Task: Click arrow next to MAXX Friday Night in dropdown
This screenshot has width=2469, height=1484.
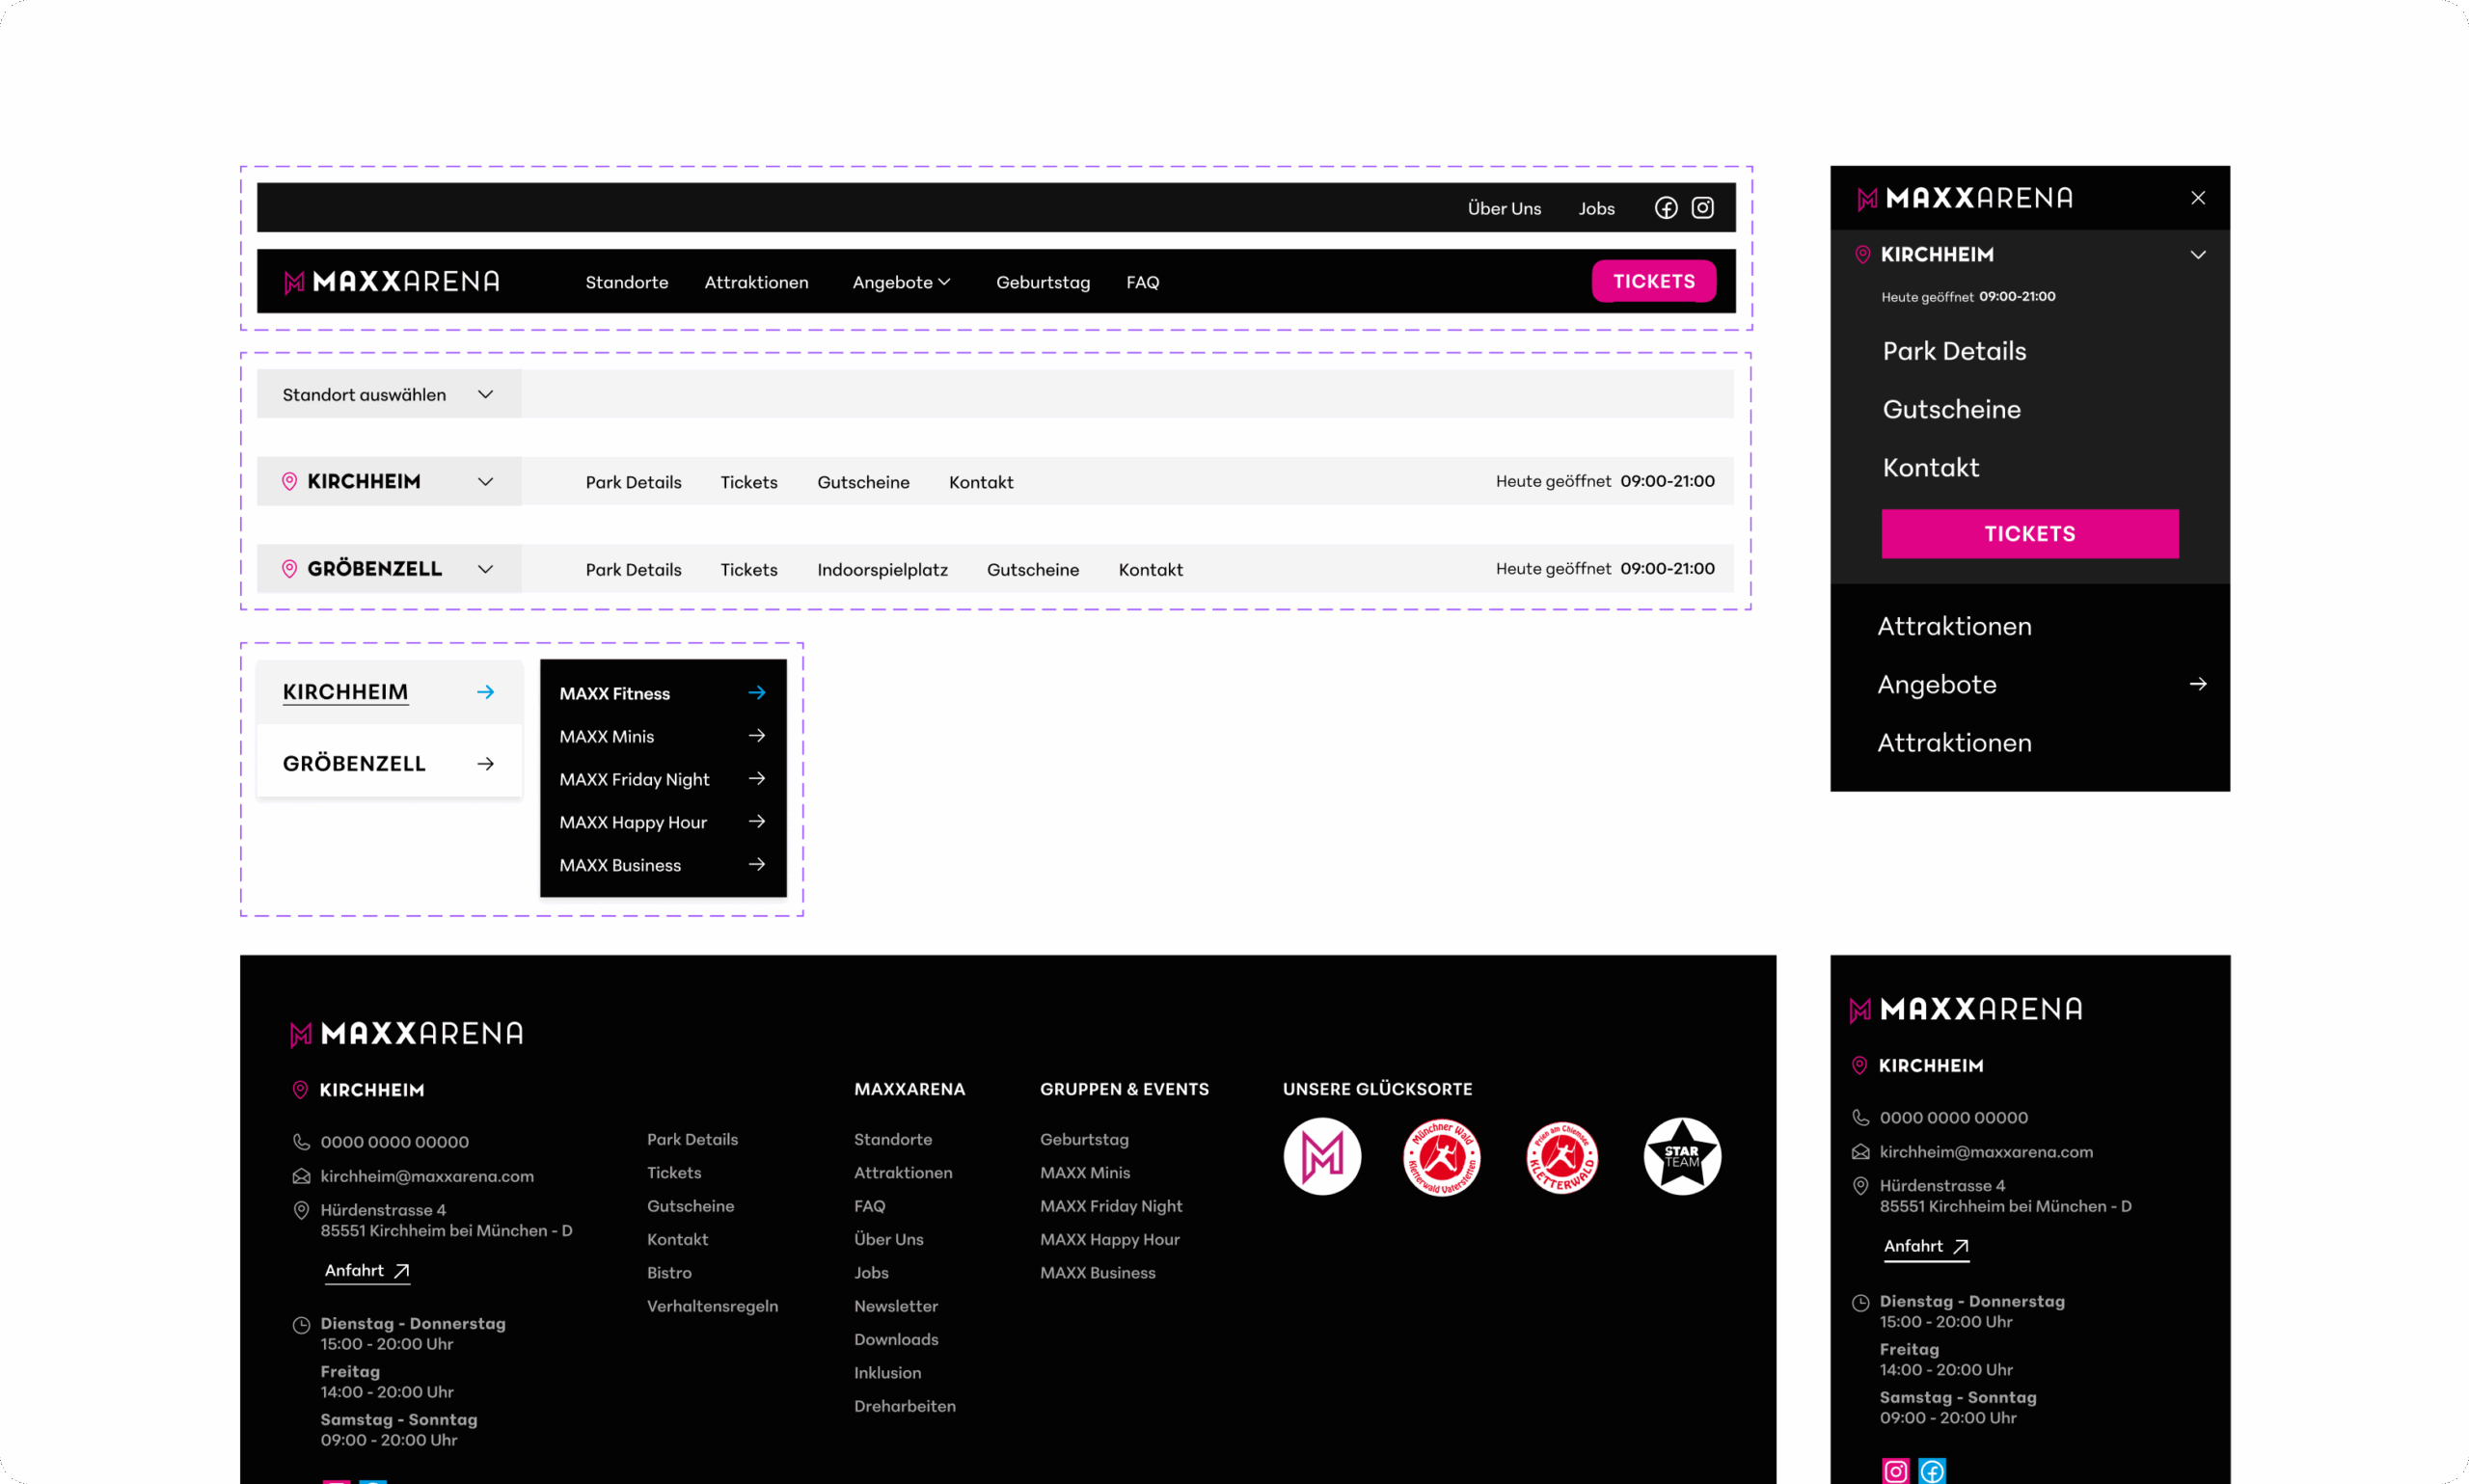Action: point(757,779)
